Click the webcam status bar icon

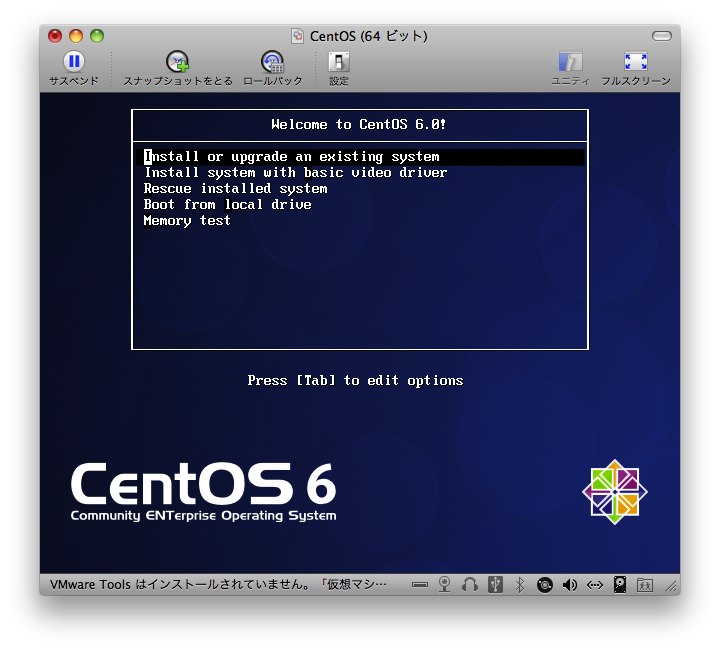[x=444, y=584]
